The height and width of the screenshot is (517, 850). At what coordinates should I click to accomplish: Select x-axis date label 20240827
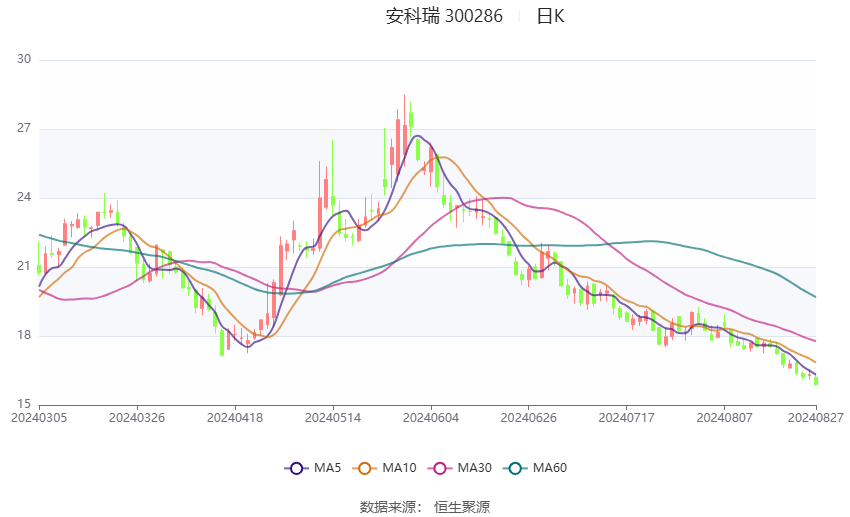coord(816,418)
